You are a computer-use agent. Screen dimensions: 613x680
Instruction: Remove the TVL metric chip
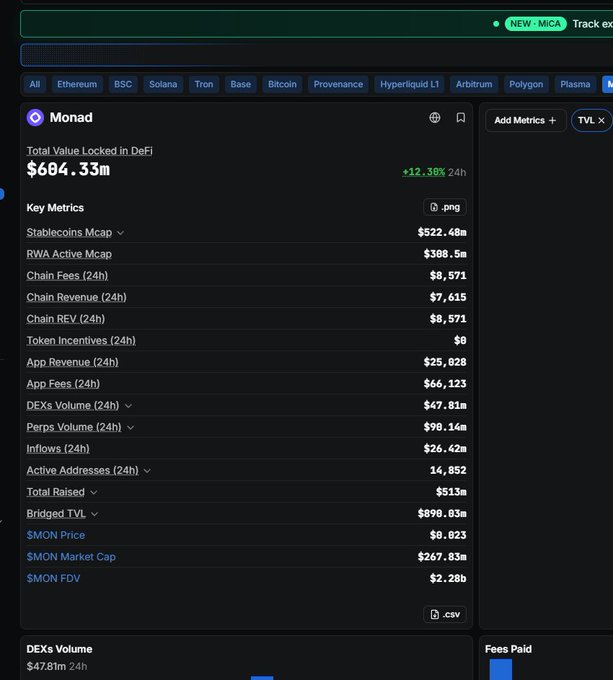[x=601, y=121]
